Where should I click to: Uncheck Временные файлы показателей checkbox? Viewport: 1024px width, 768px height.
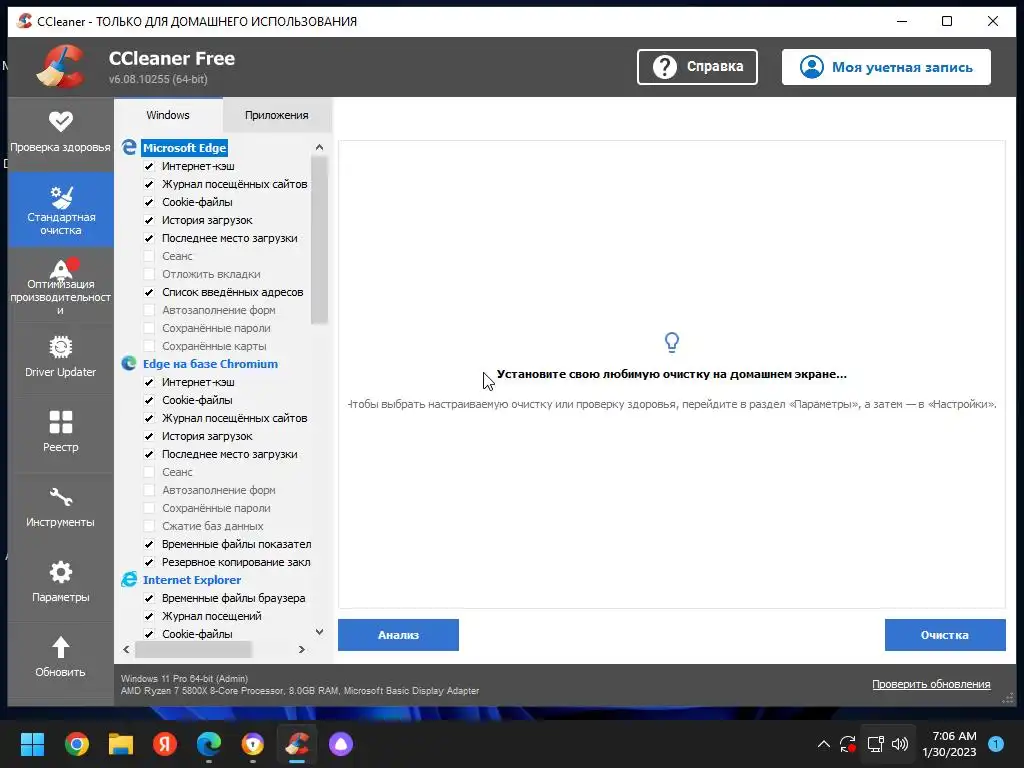[x=149, y=544]
